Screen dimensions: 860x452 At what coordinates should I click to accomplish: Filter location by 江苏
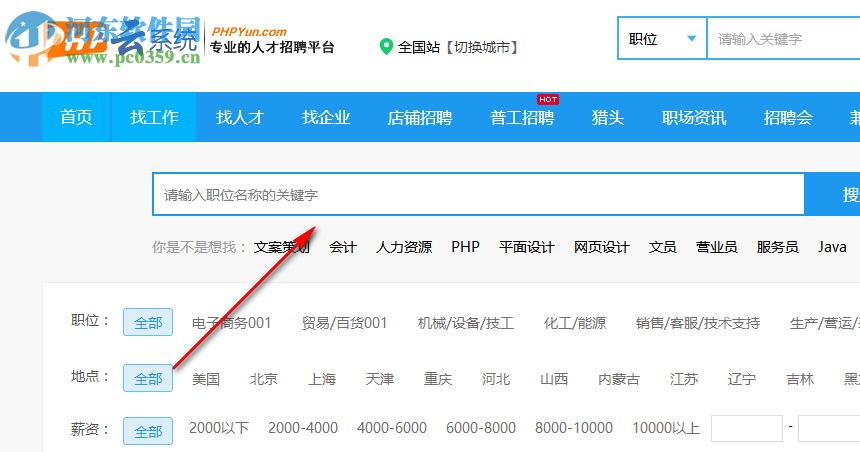[684, 379]
